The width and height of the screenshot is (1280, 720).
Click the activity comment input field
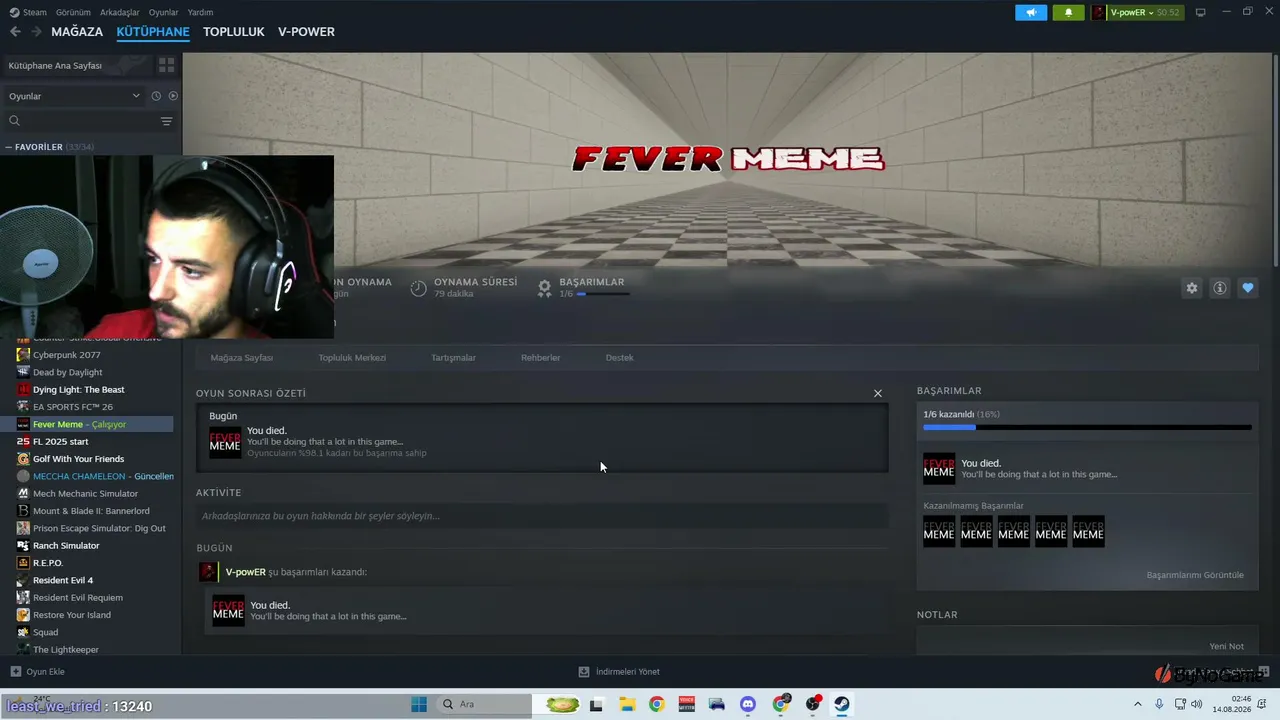(x=542, y=516)
